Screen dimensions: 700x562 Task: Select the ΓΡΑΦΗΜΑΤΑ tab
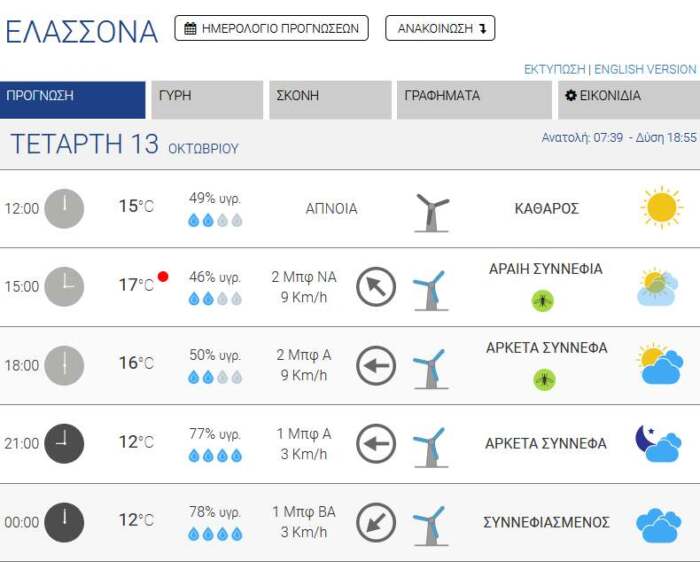474,97
